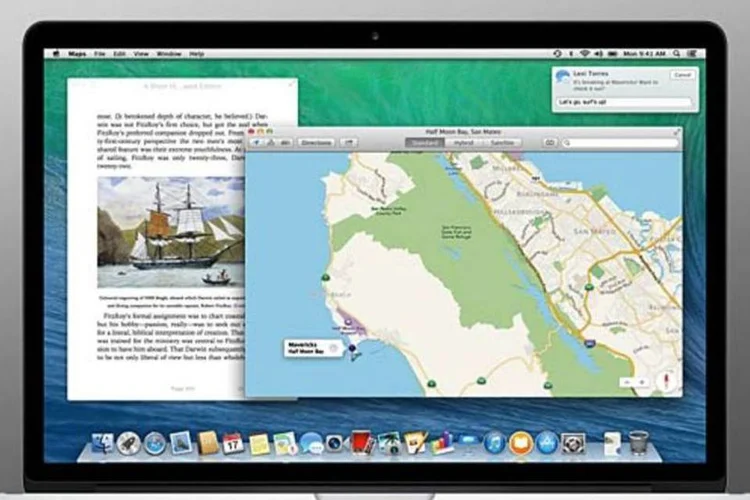Select the Standard map view
The height and width of the screenshot is (500, 750).
425,143
